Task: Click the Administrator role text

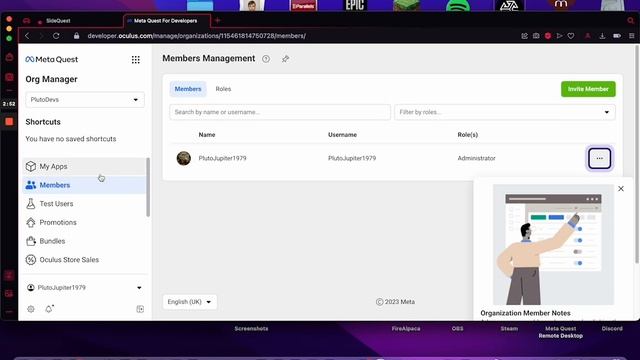Action: point(476,158)
